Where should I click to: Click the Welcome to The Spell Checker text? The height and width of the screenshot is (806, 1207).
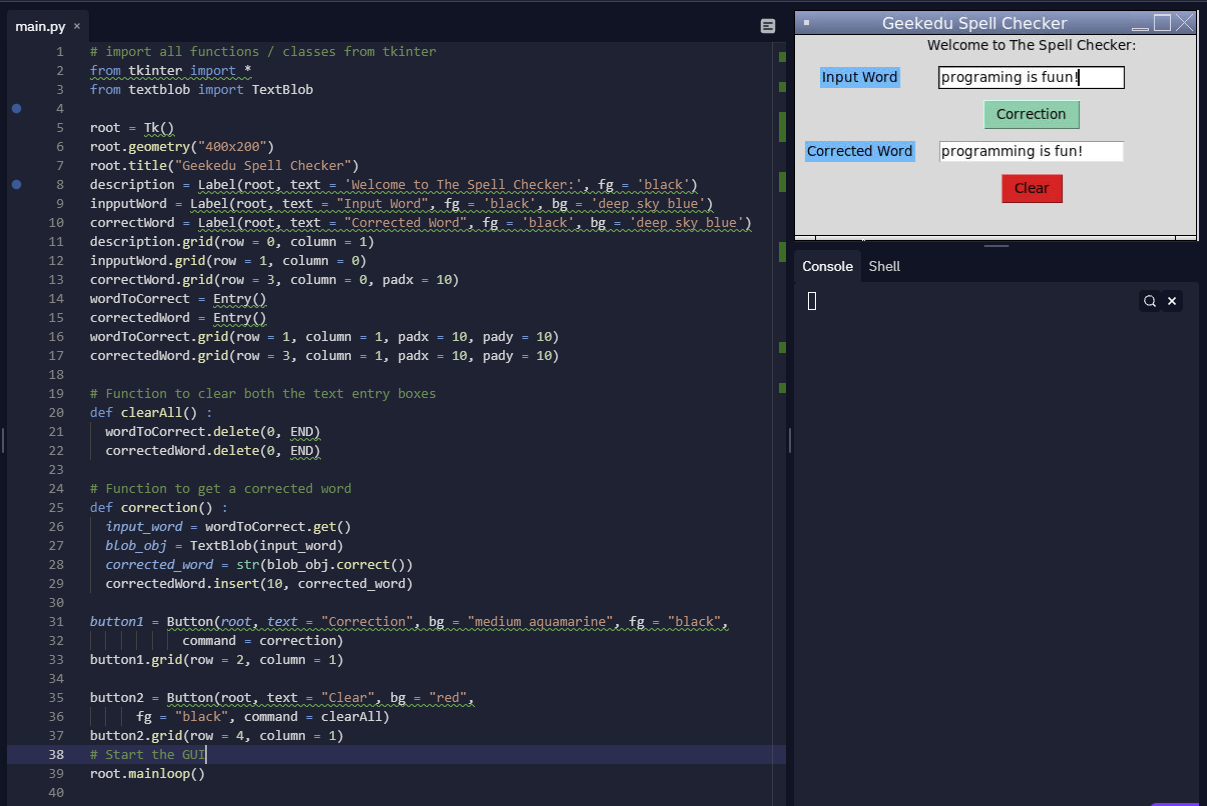point(1031,45)
